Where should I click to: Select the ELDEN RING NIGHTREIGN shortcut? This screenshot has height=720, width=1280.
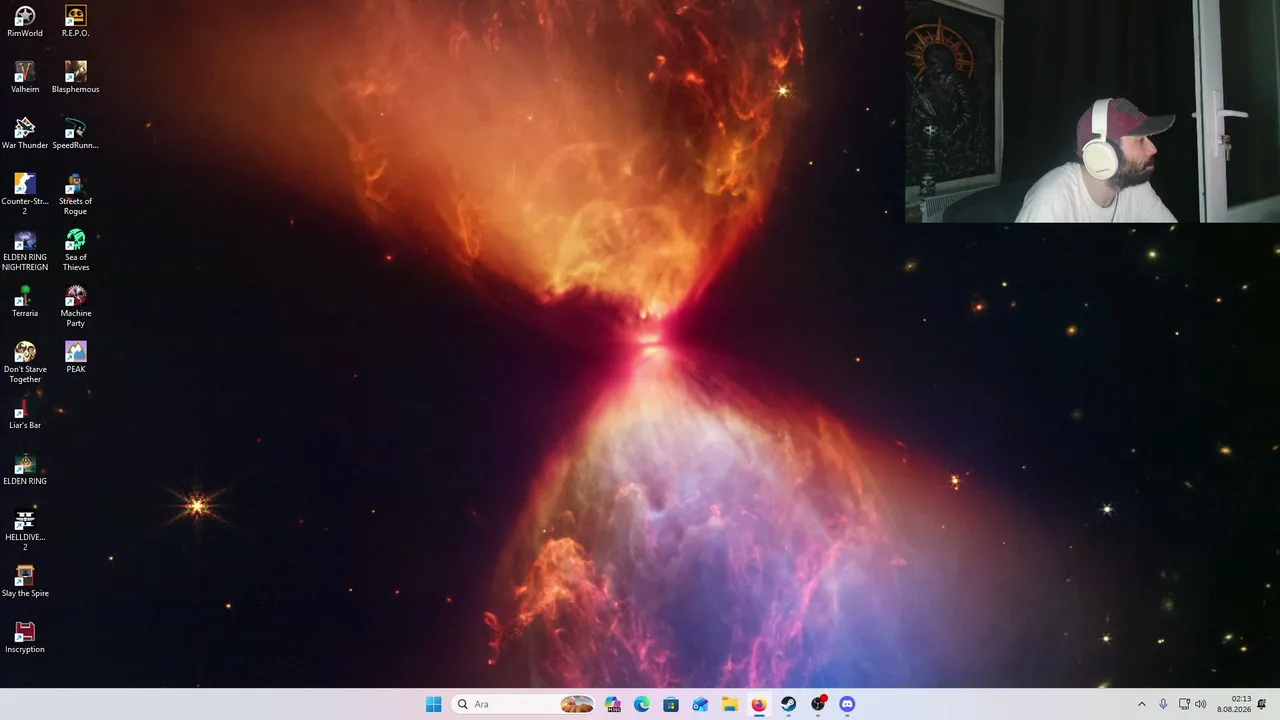click(25, 250)
